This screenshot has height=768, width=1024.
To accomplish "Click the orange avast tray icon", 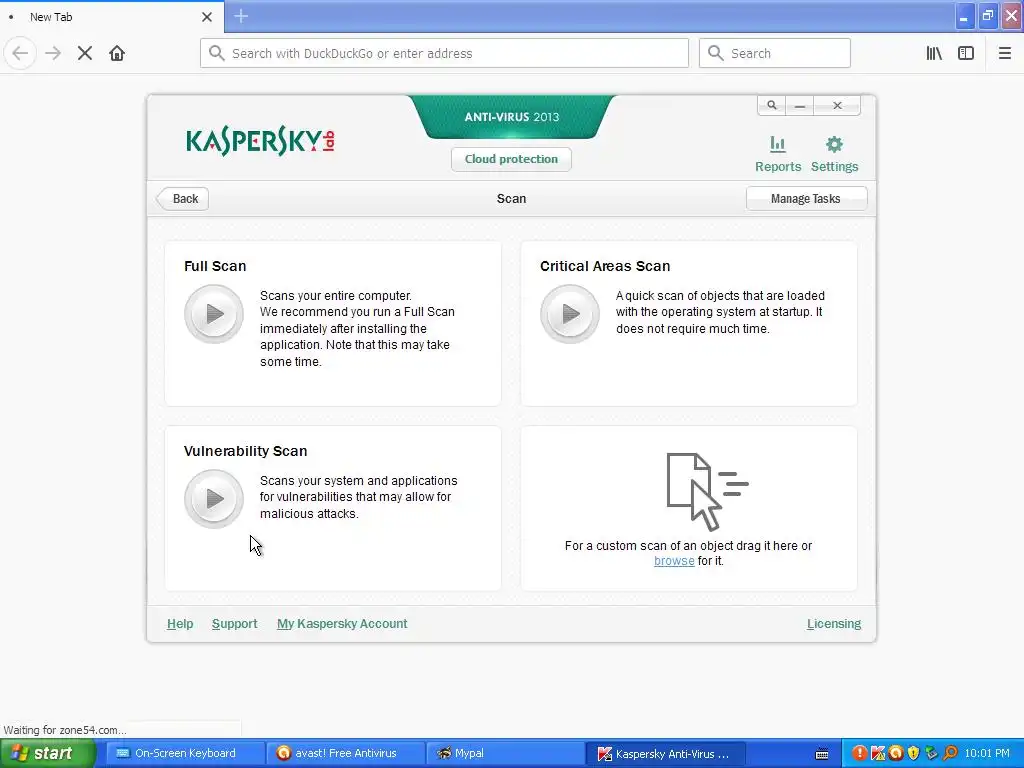I will coord(896,754).
